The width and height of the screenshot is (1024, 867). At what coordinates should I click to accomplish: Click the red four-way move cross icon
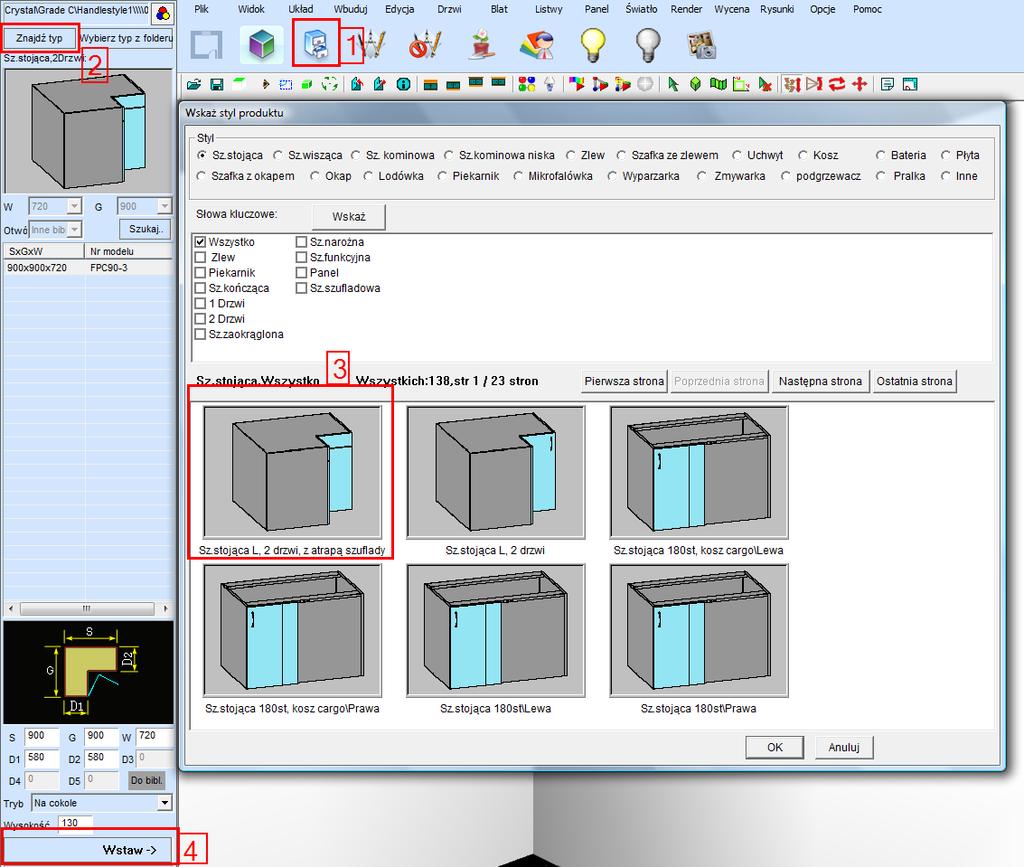click(x=859, y=84)
